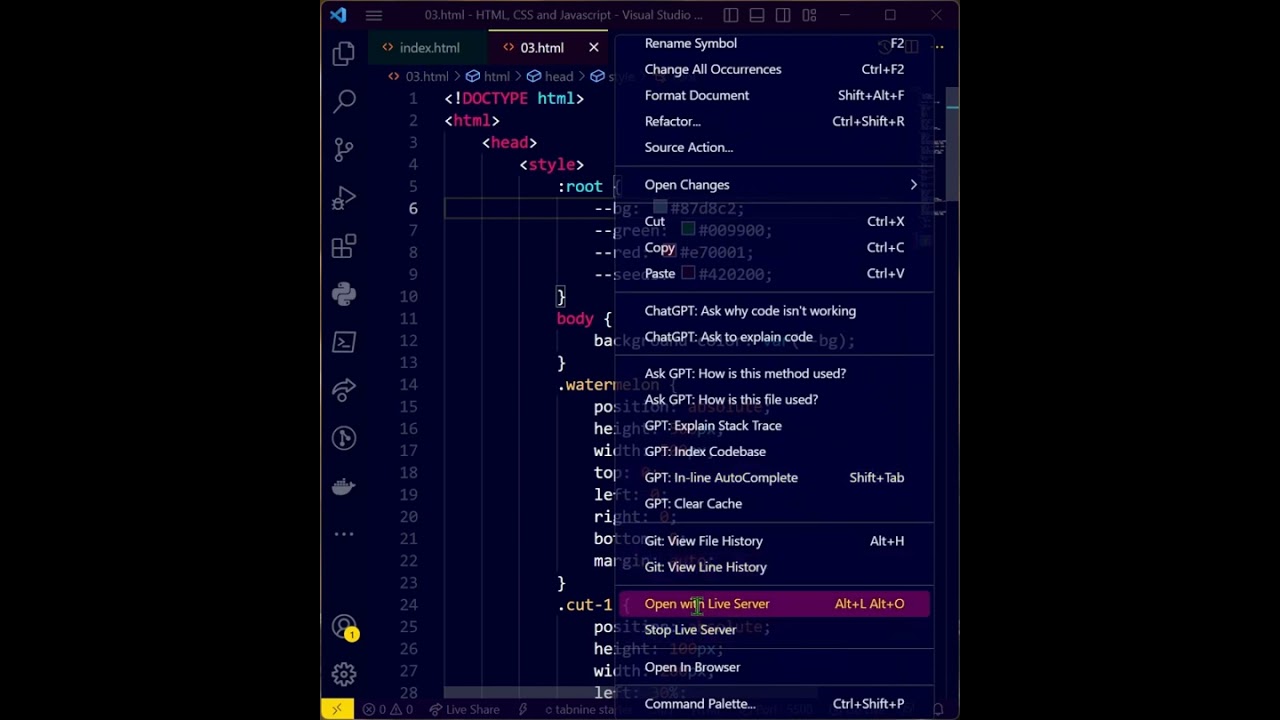Expand the Open Changes submenu
This screenshot has width=1280, height=720.
point(775,185)
